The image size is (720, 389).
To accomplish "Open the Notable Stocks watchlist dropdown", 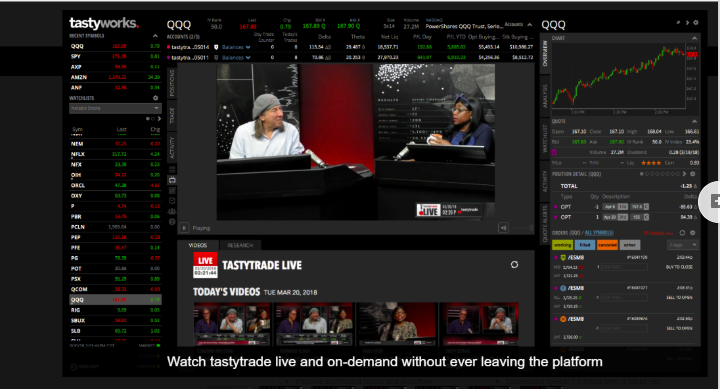I will [115, 108].
